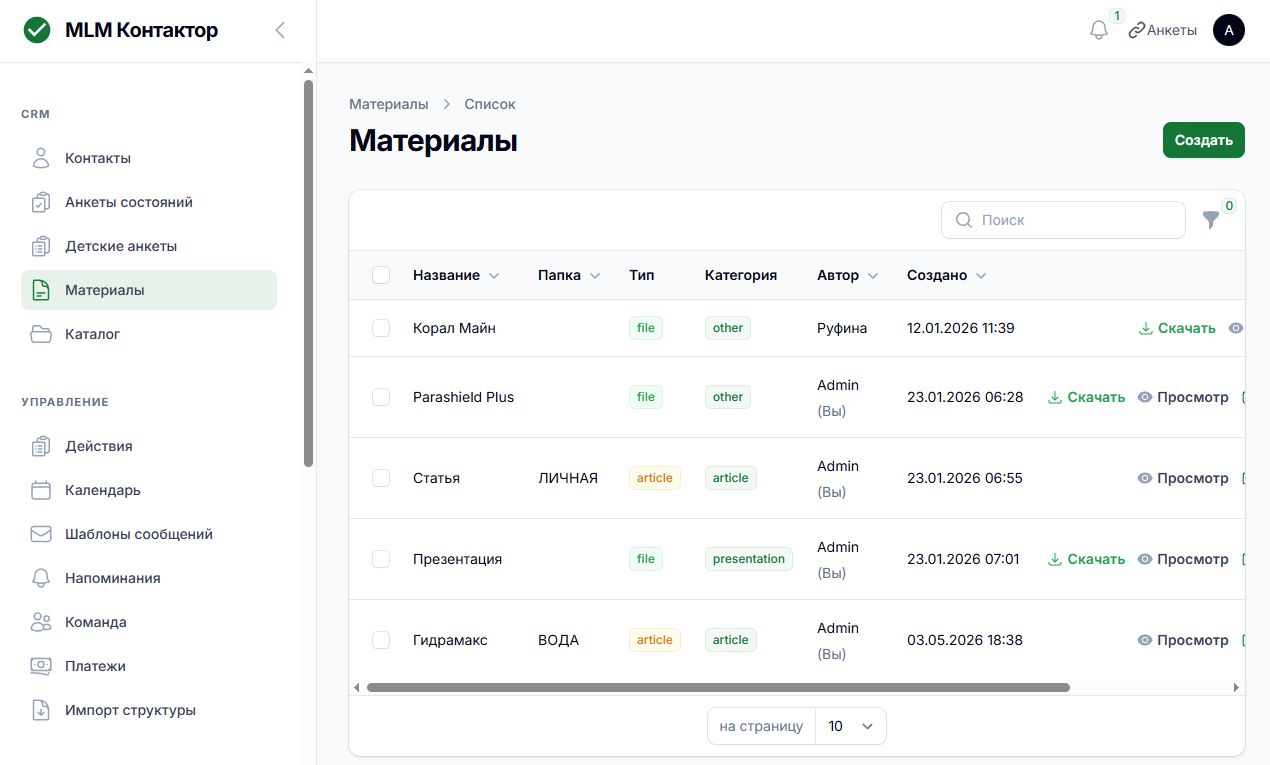
Task: Click the Детские анкеты clipboard icon
Action: [x=41, y=246]
